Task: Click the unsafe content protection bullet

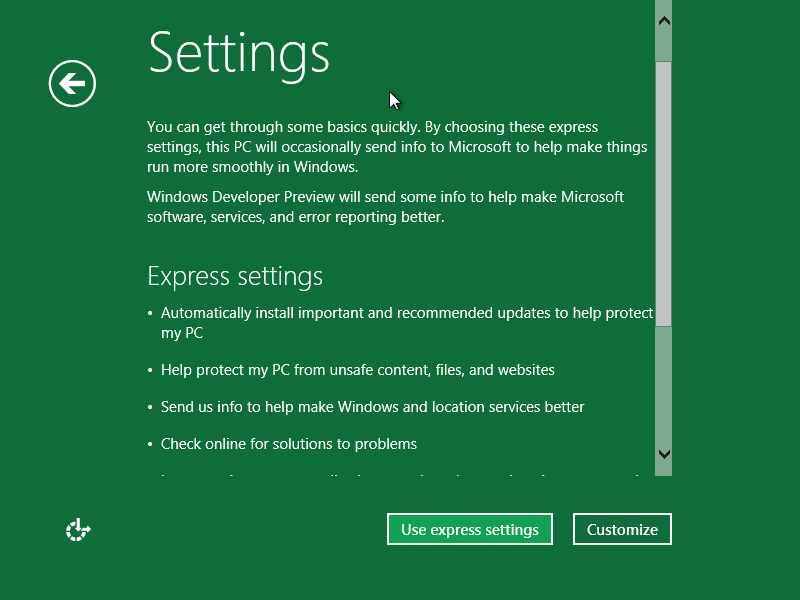Action: (358, 370)
